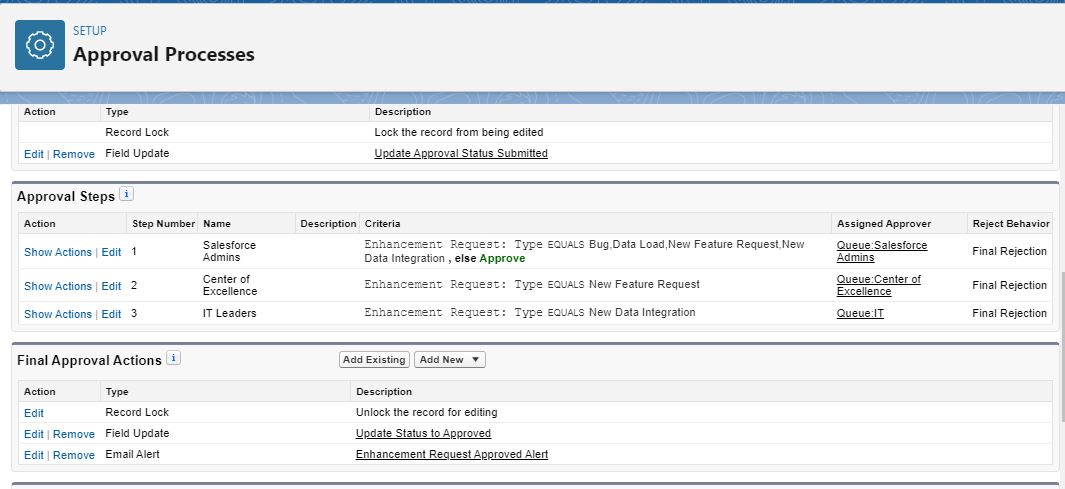Open Enhancement Request Approved Alert link
The width and height of the screenshot is (1065, 489).
coord(451,455)
